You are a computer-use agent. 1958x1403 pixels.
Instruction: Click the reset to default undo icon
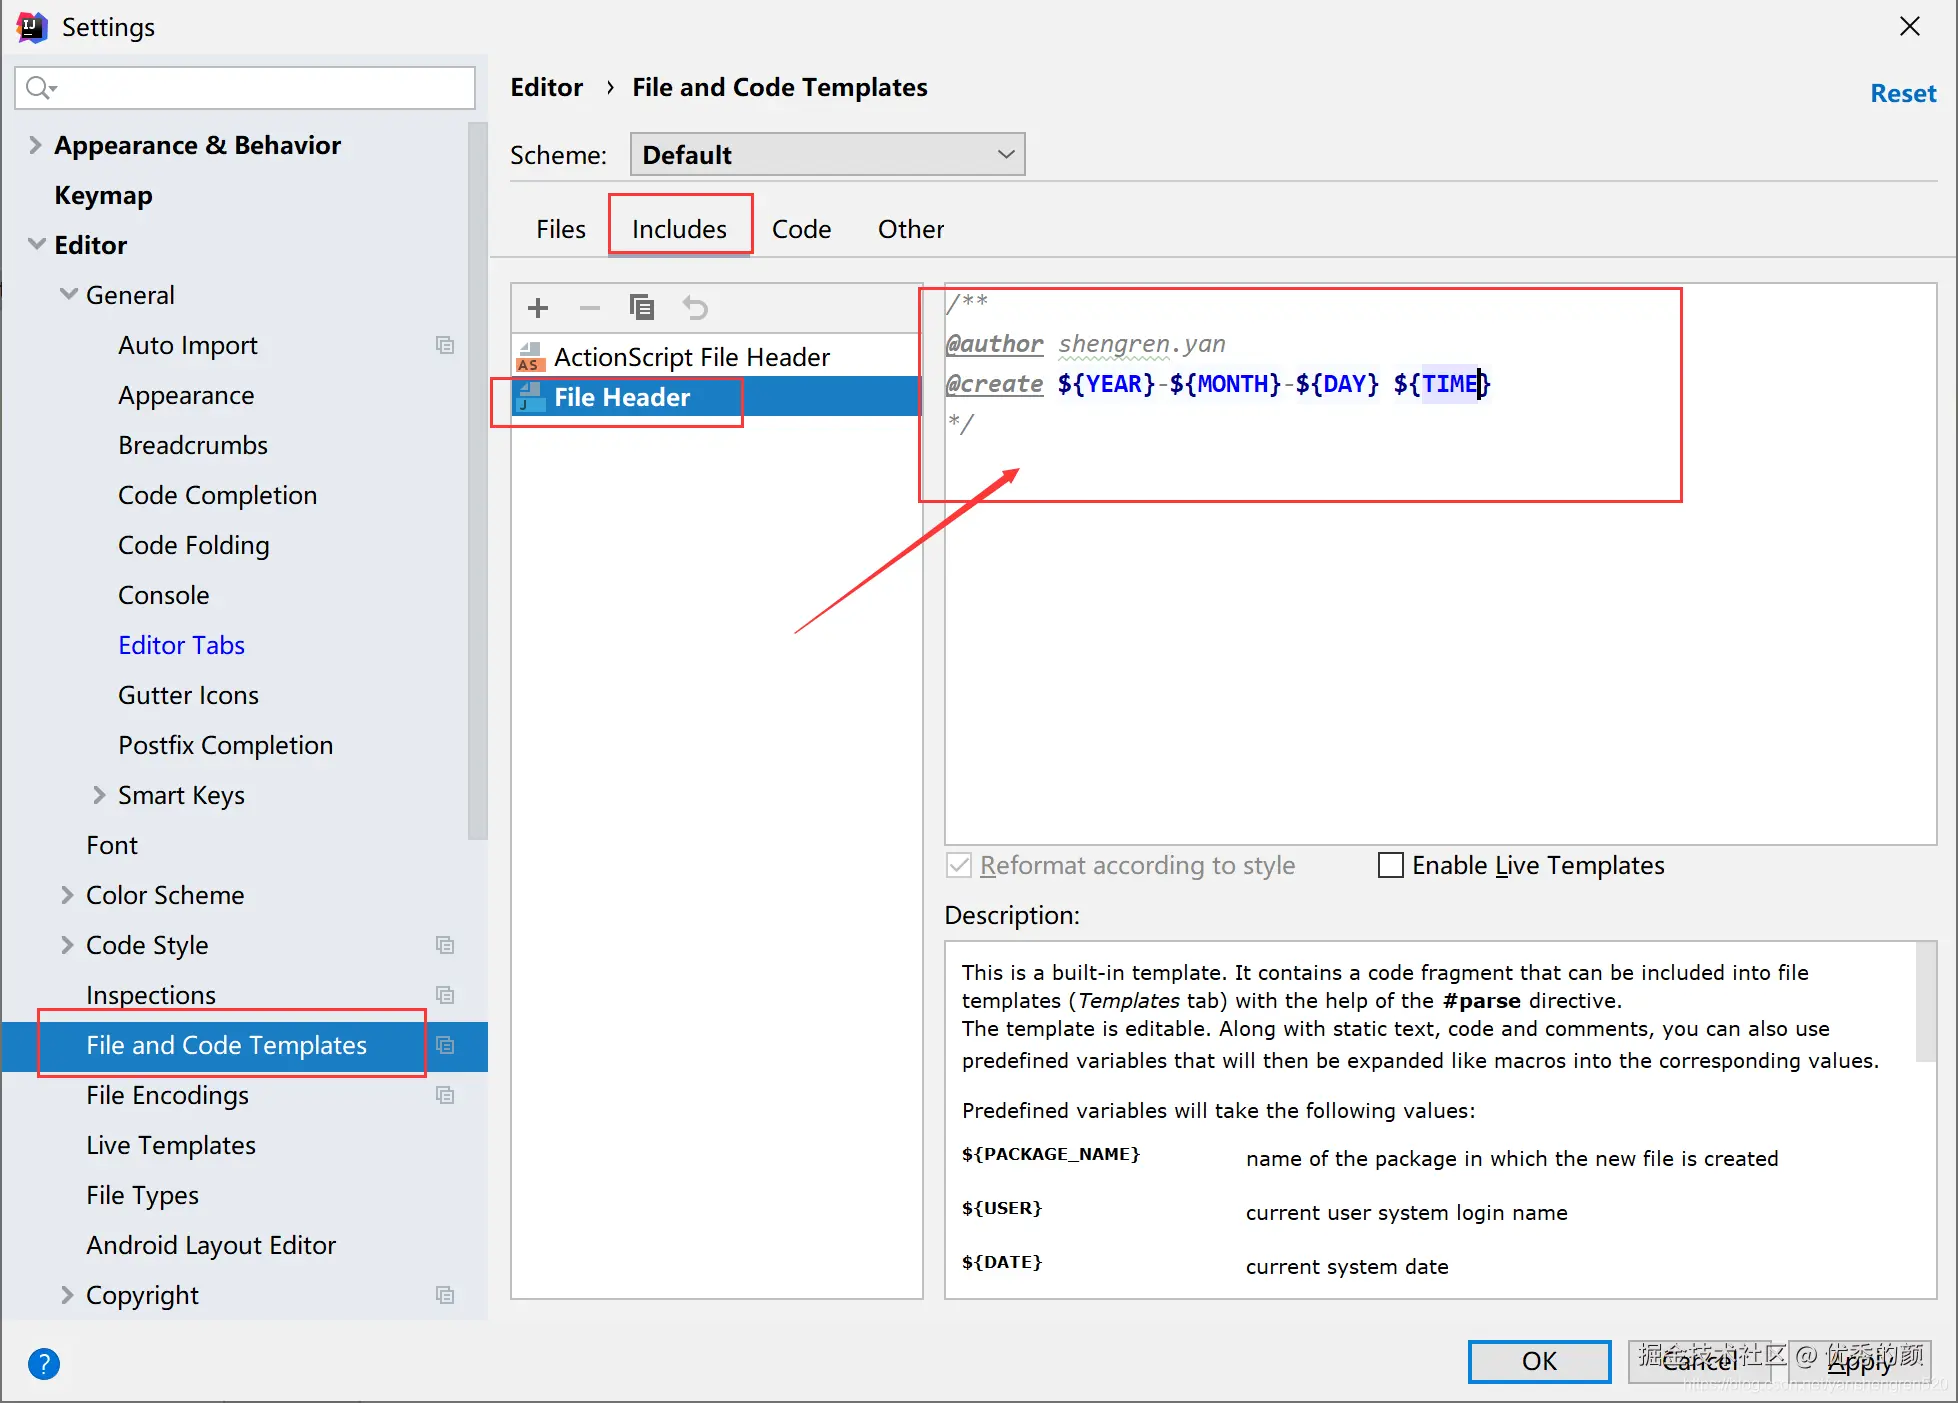pos(695,308)
